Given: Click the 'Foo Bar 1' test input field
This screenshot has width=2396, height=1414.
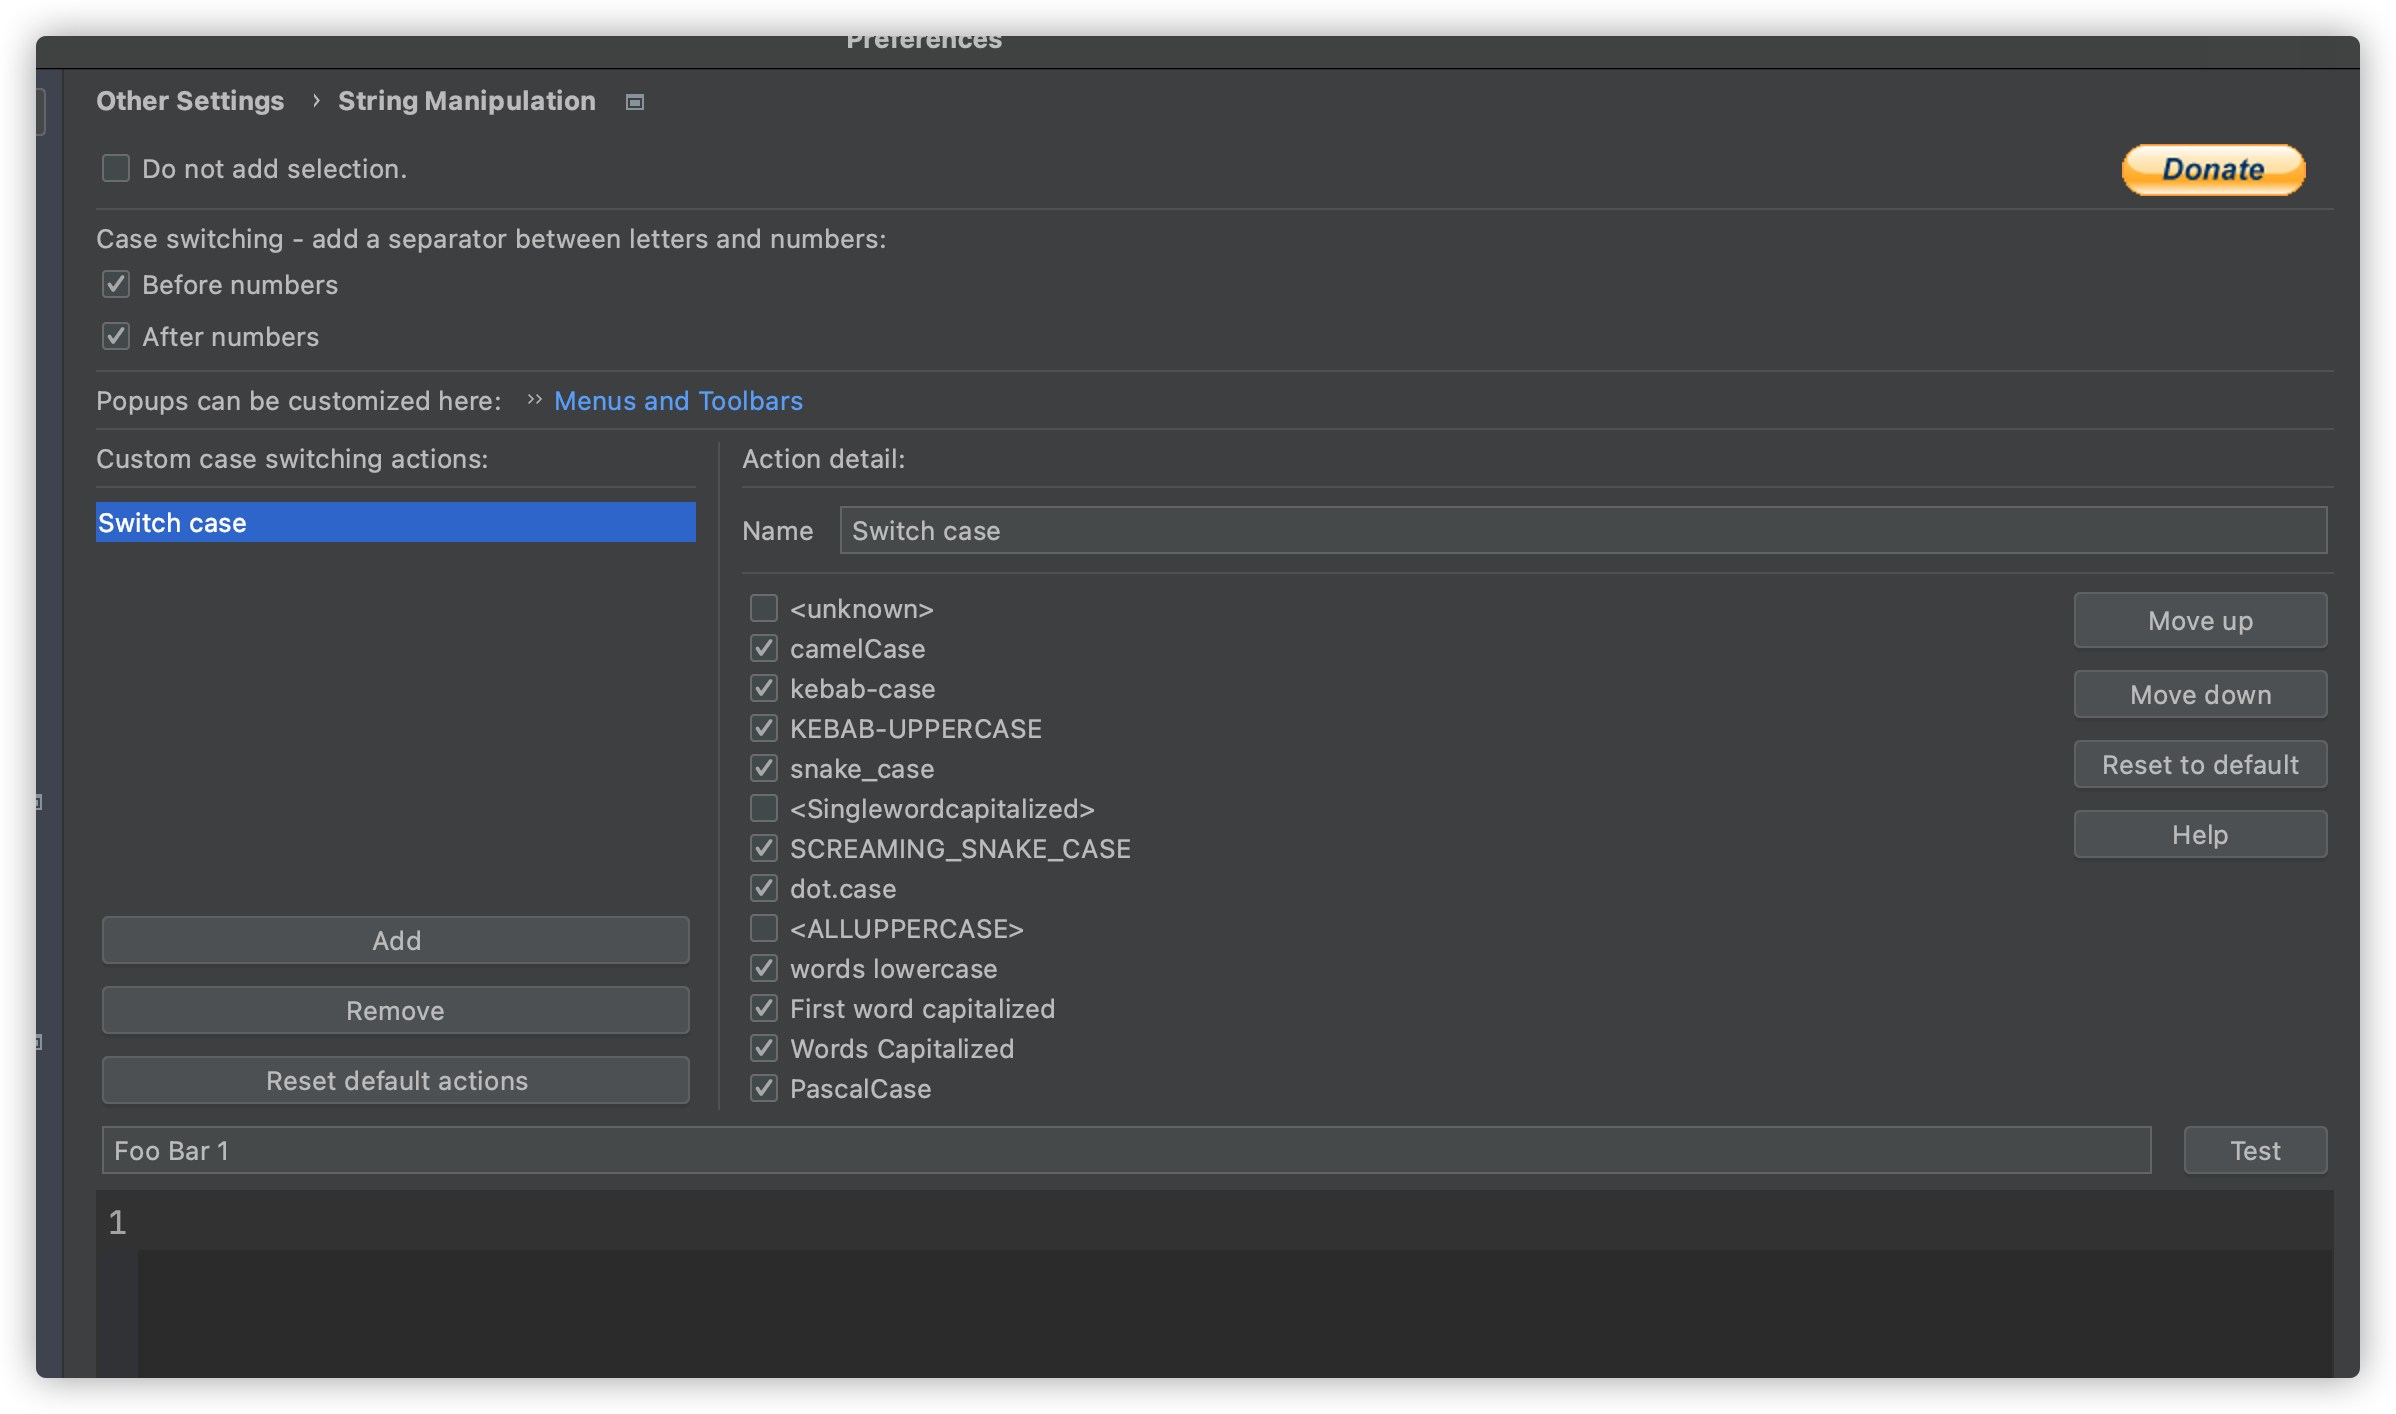Looking at the screenshot, I should [1125, 1151].
